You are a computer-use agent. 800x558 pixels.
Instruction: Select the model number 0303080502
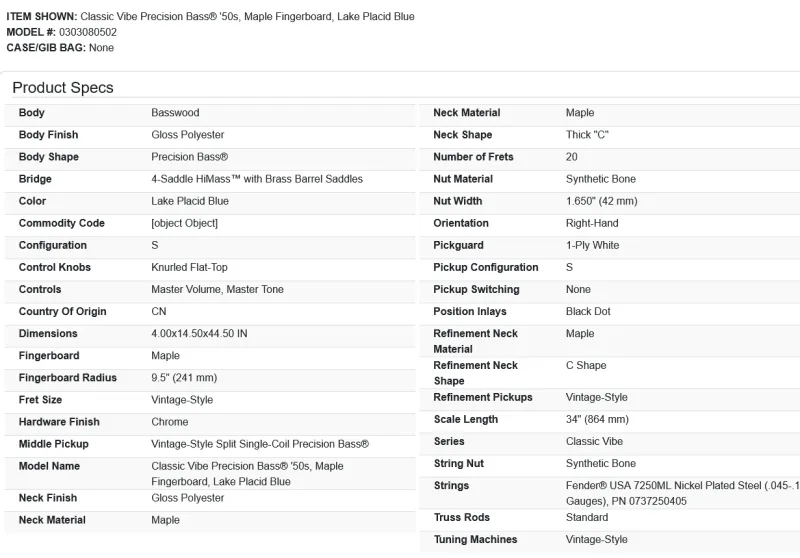point(88,32)
